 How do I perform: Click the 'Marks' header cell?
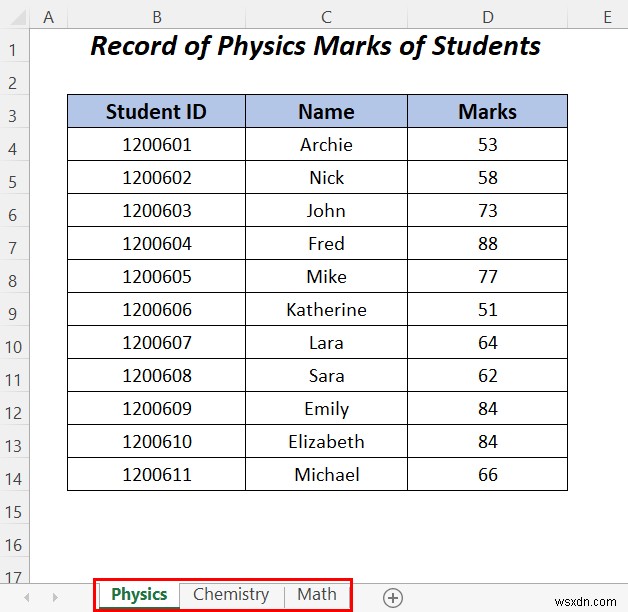tap(487, 111)
